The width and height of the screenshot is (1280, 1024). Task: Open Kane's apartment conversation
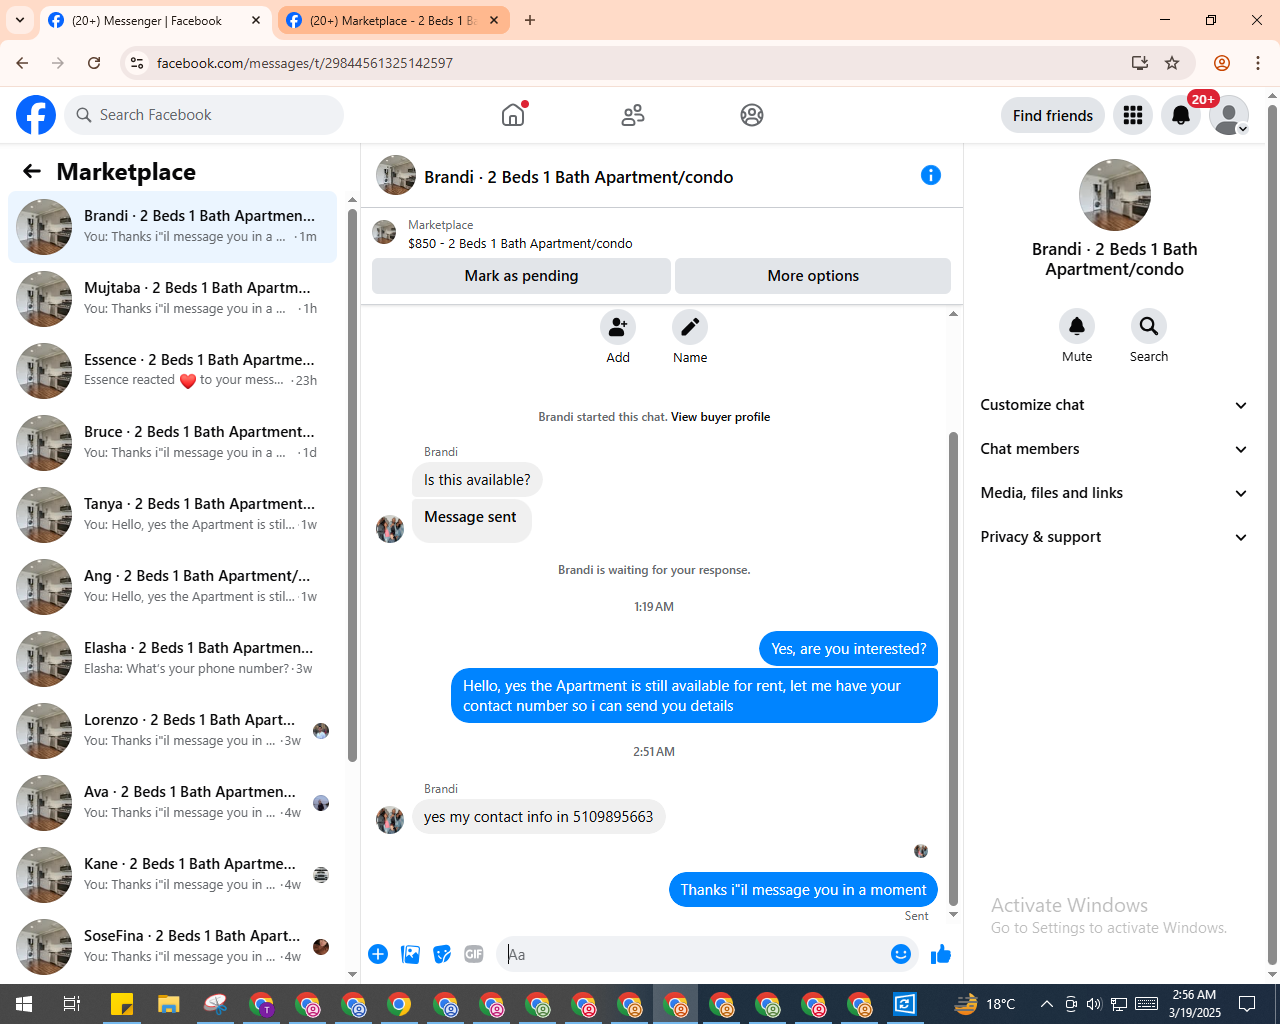click(173, 875)
